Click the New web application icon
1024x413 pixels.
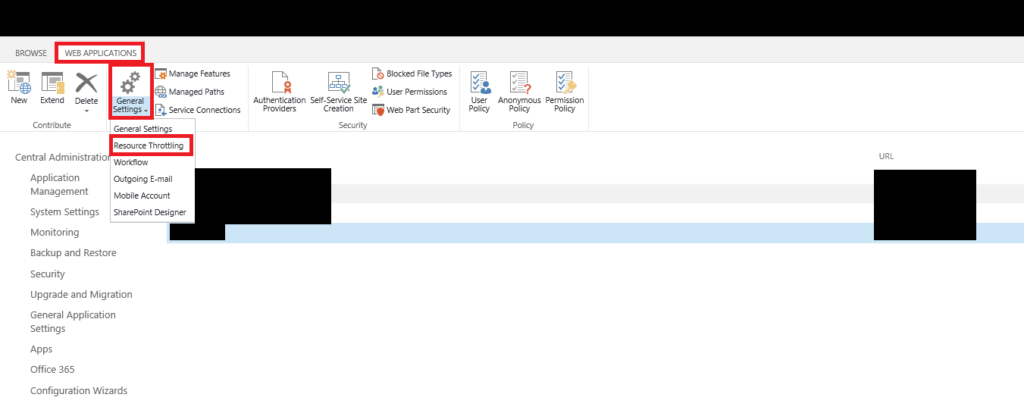coord(19,82)
